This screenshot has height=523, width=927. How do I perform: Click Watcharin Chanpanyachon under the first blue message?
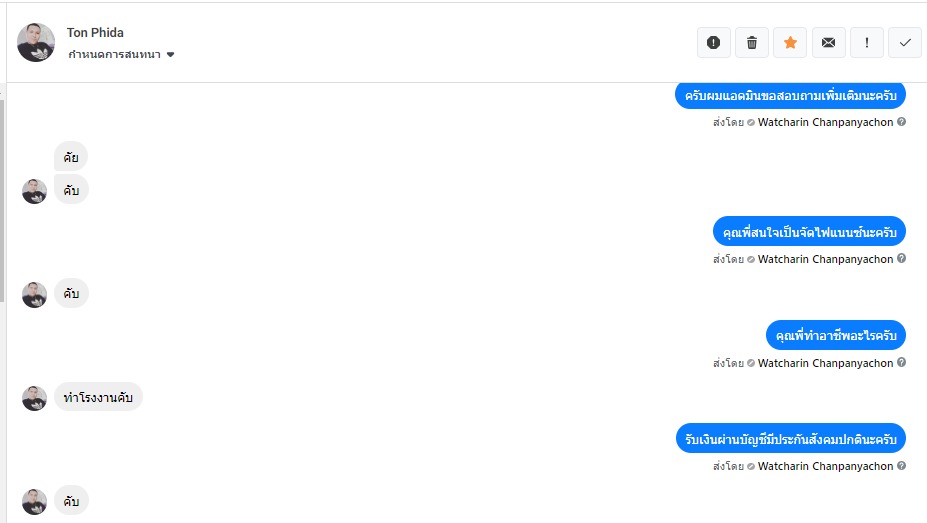[x=825, y=122]
